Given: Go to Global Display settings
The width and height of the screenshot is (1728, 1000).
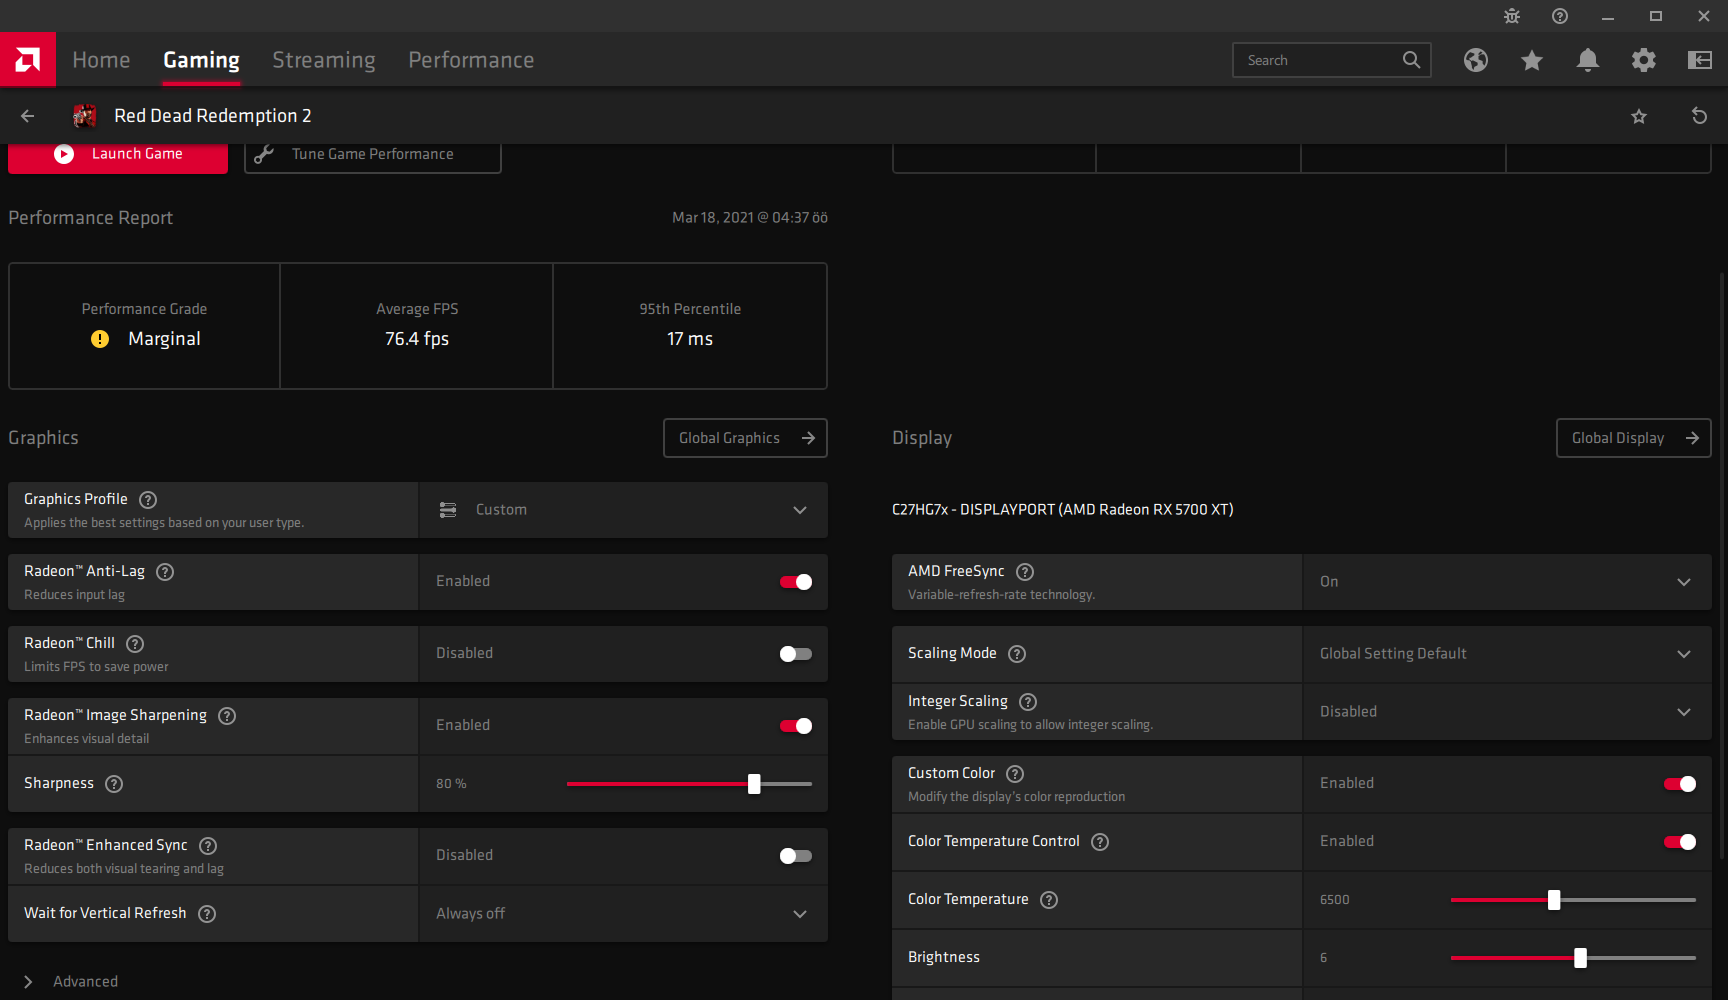Looking at the screenshot, I should [x=1634, y=438].
